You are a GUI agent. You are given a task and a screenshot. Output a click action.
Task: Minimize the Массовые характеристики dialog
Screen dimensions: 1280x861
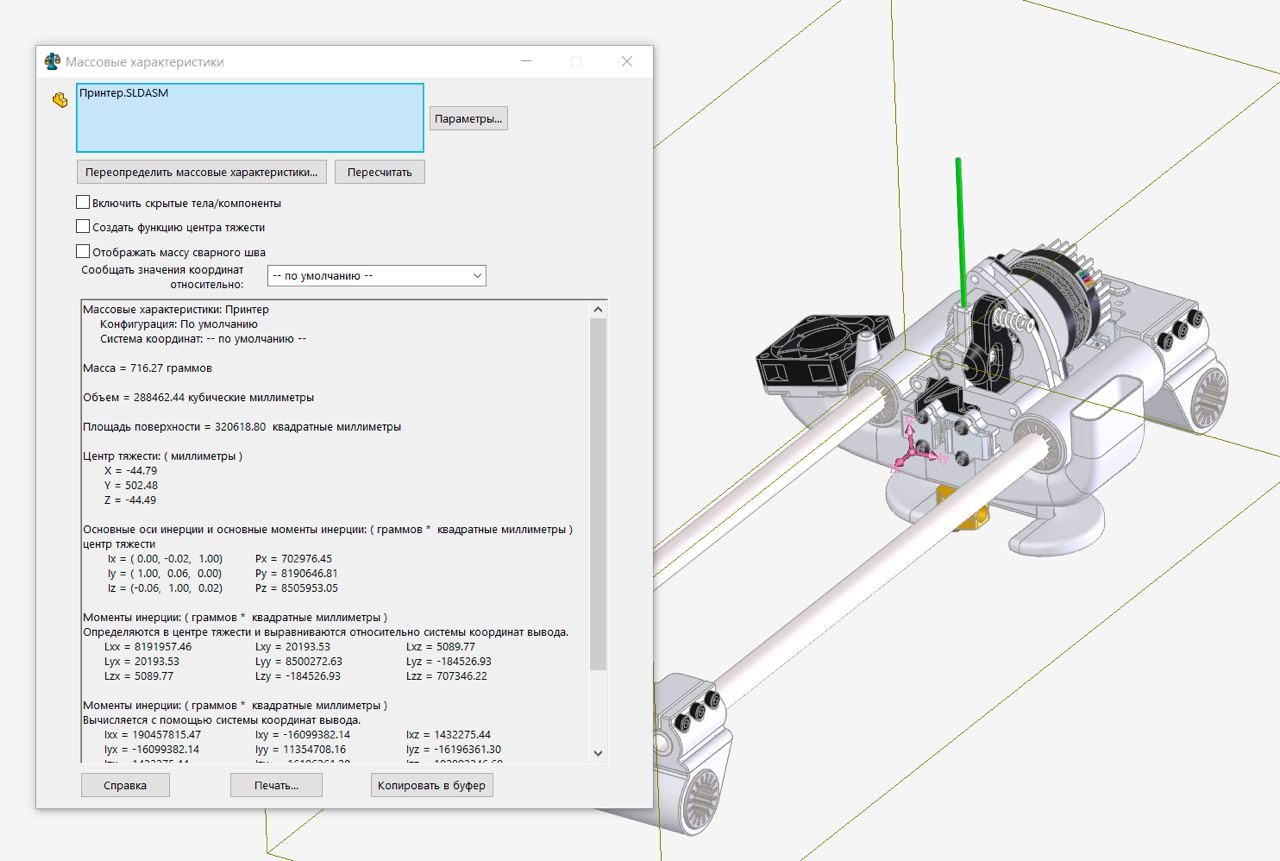[526, 61]
